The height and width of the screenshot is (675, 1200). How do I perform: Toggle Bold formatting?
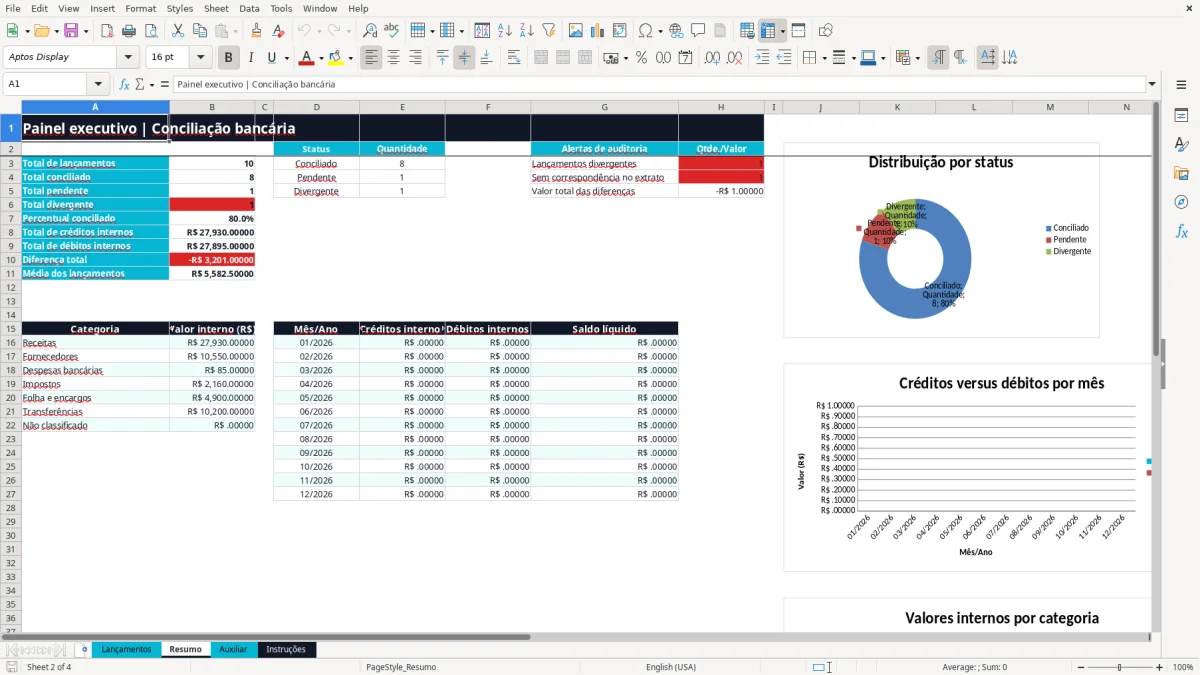[229, 58]
